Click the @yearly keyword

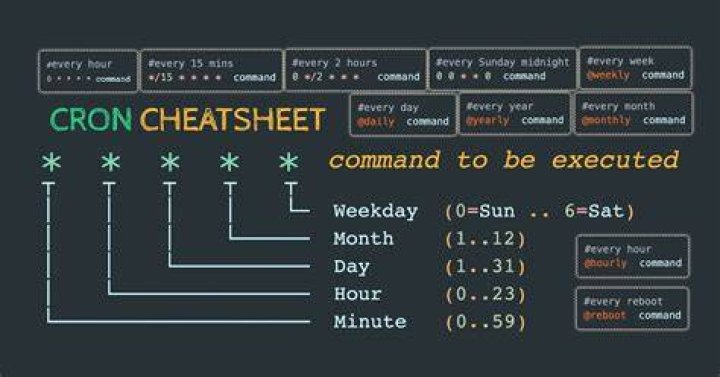click(x=488, y=121)
